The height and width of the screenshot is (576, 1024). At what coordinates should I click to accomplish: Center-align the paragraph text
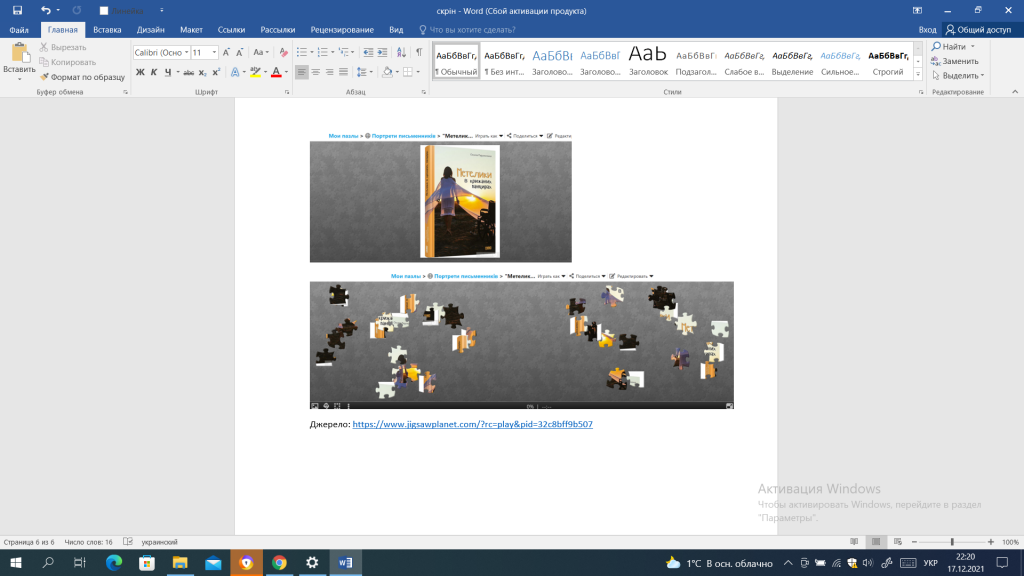[316, 72]
